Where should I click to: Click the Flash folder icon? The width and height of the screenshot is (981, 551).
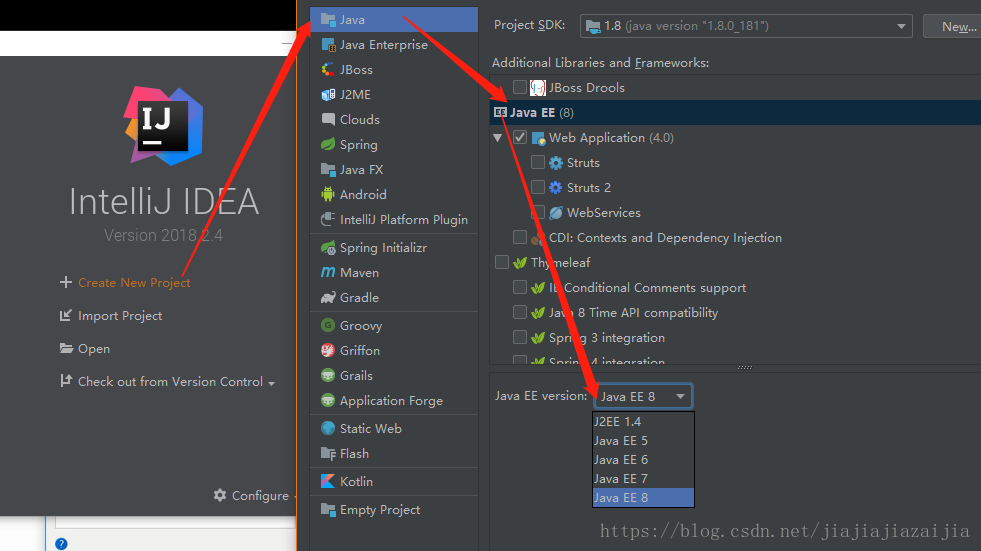[328, 453]
